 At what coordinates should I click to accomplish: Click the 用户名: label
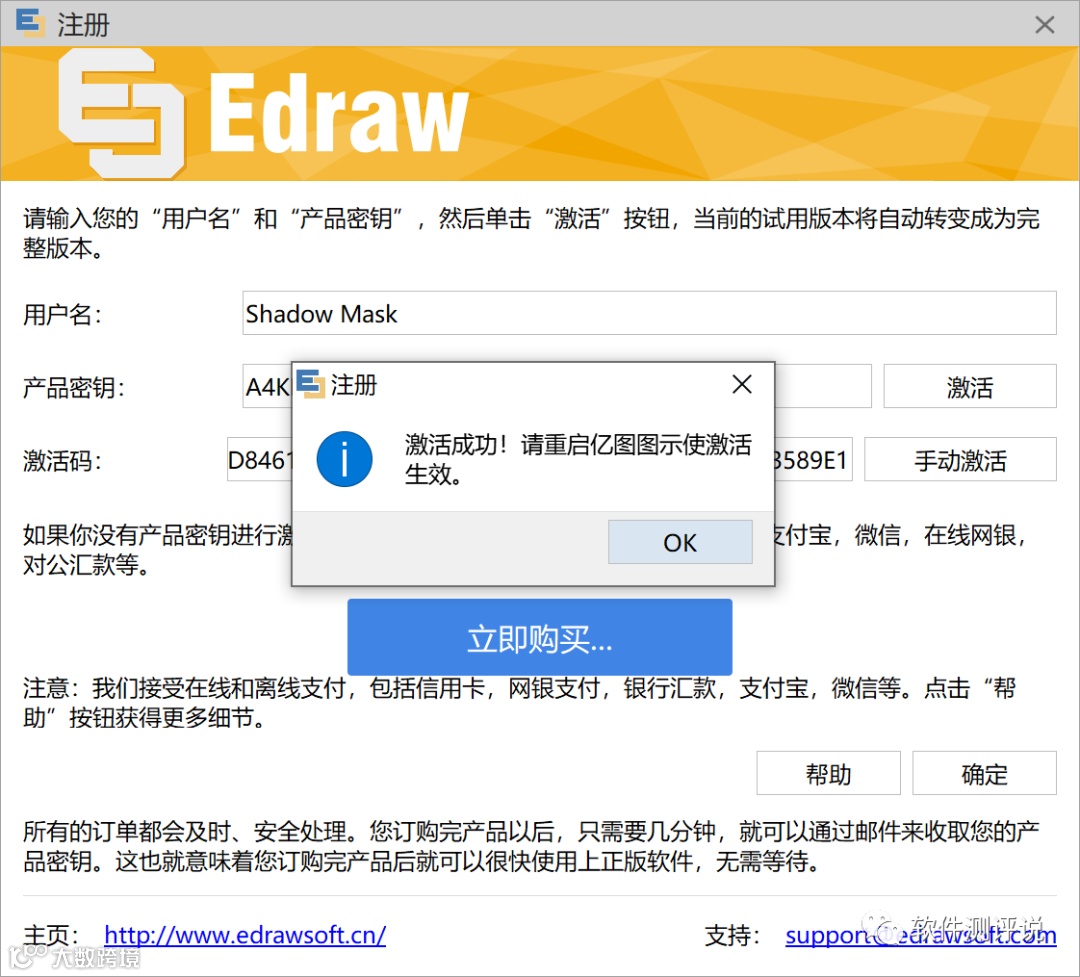pyautogui.click(x=62, y=315)
